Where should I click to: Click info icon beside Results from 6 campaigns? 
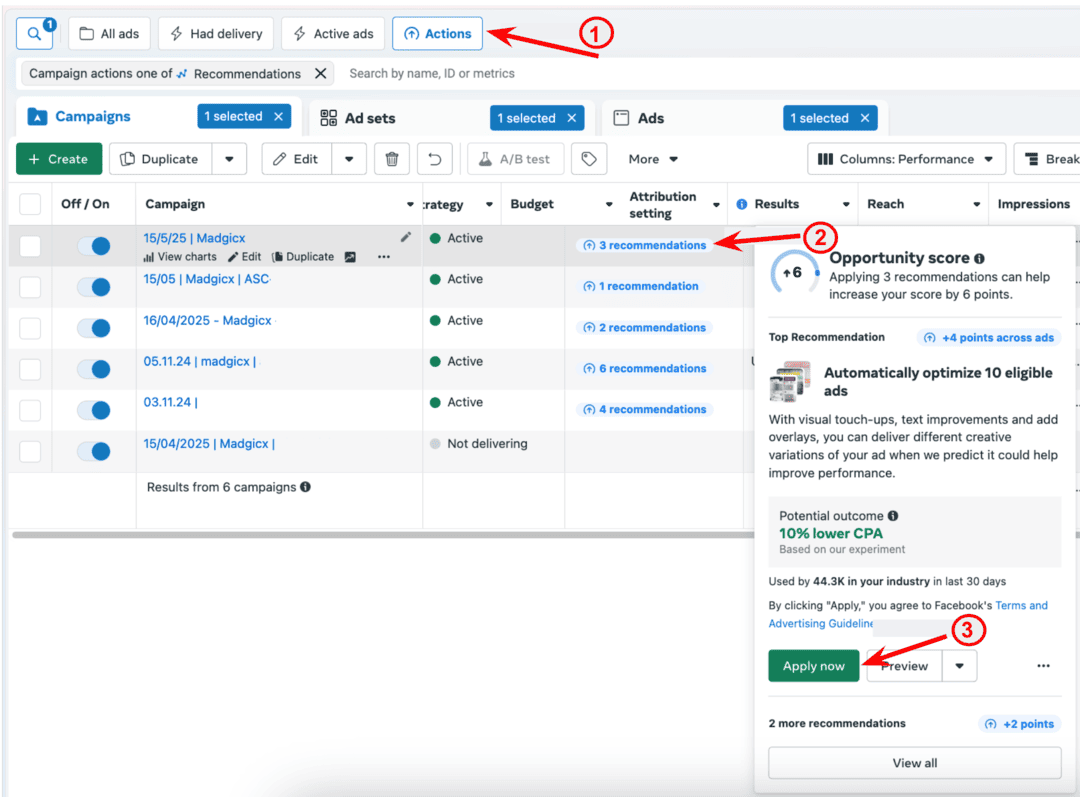(305, 487)
